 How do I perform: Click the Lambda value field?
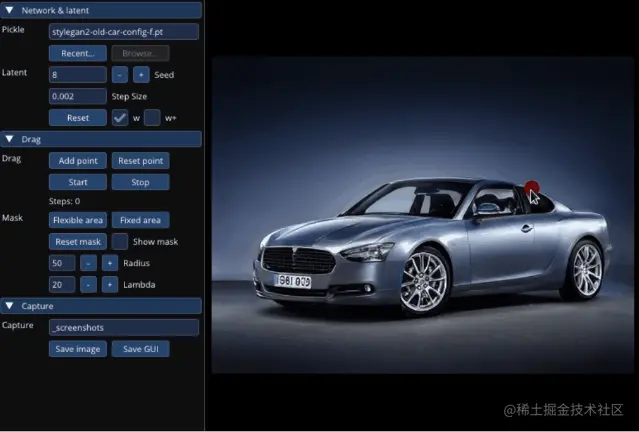click(62, 285)
